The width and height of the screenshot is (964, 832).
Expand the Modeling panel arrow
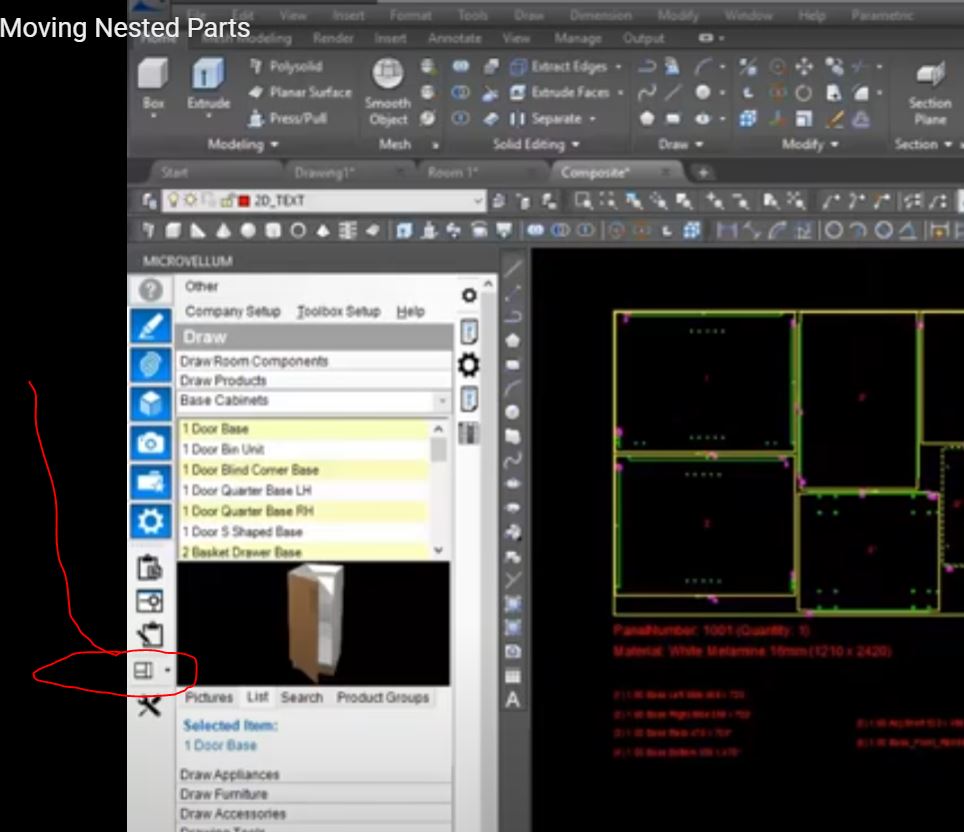(x=275, y=145)
